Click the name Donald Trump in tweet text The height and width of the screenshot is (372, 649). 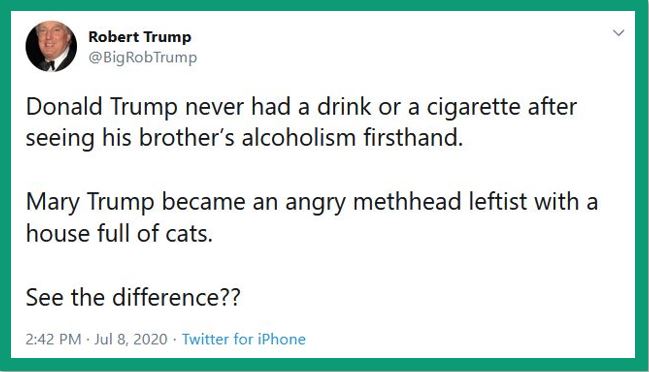tap(101, 107)
